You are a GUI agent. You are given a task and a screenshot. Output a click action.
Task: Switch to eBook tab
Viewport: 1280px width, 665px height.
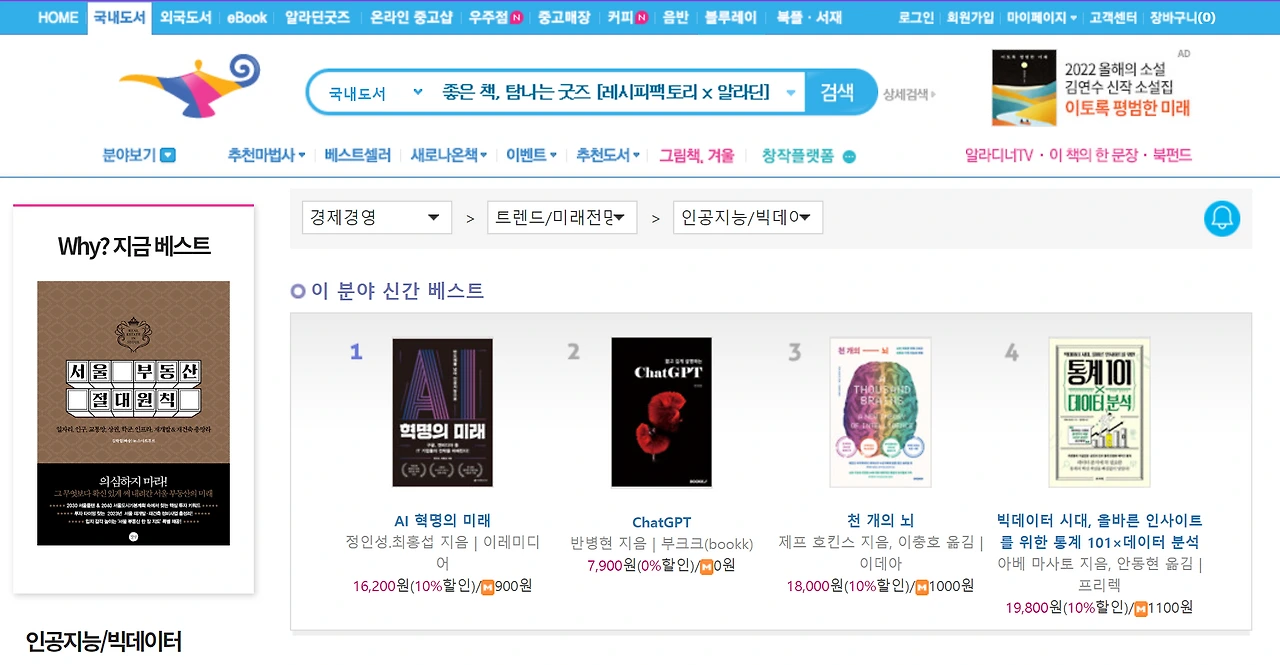247,17
